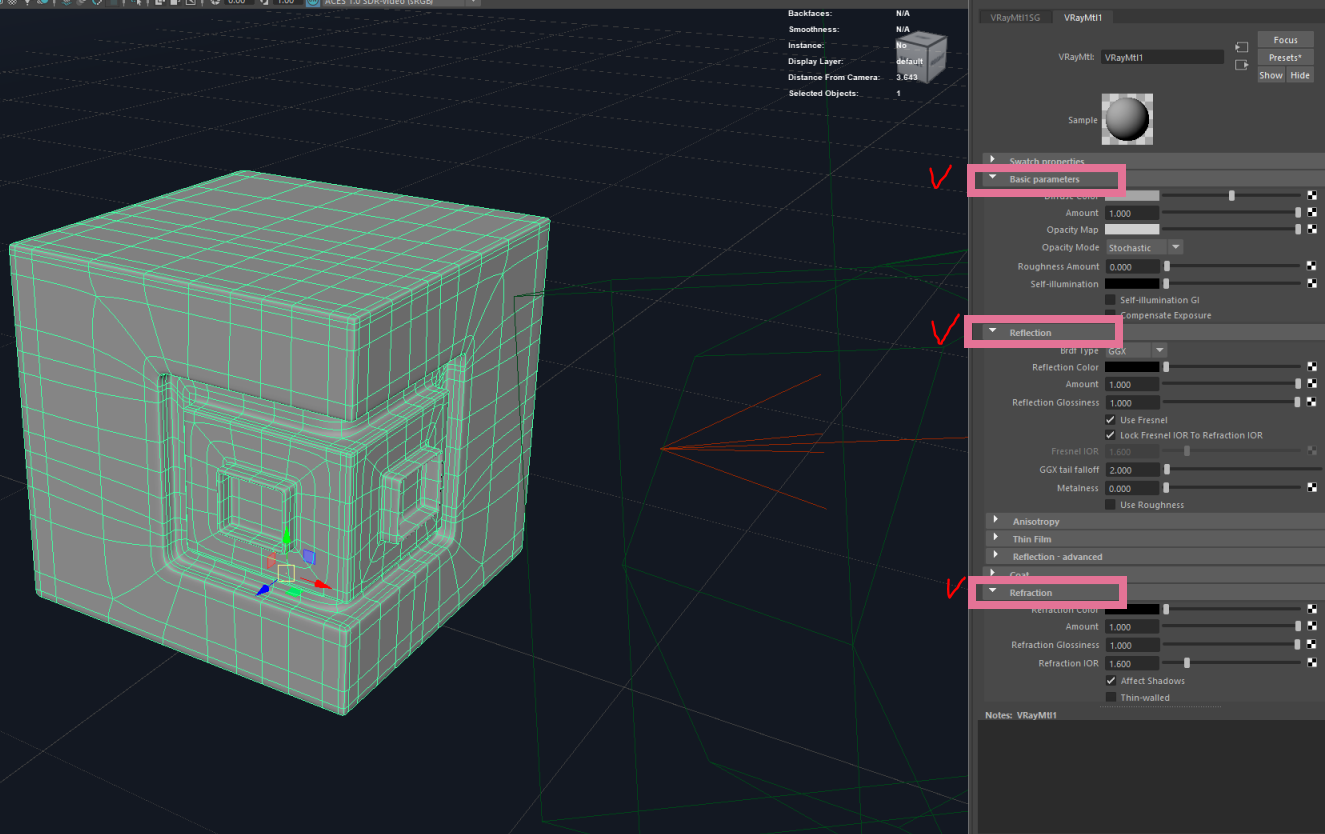Open the map button for Basic parameters Amount
The image size is (1325, 834).
[x=1311, y=213]
